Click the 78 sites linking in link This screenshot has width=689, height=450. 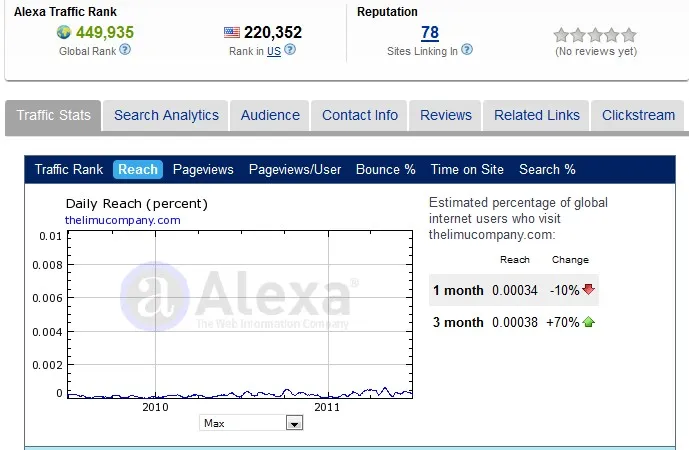point(430,33)
